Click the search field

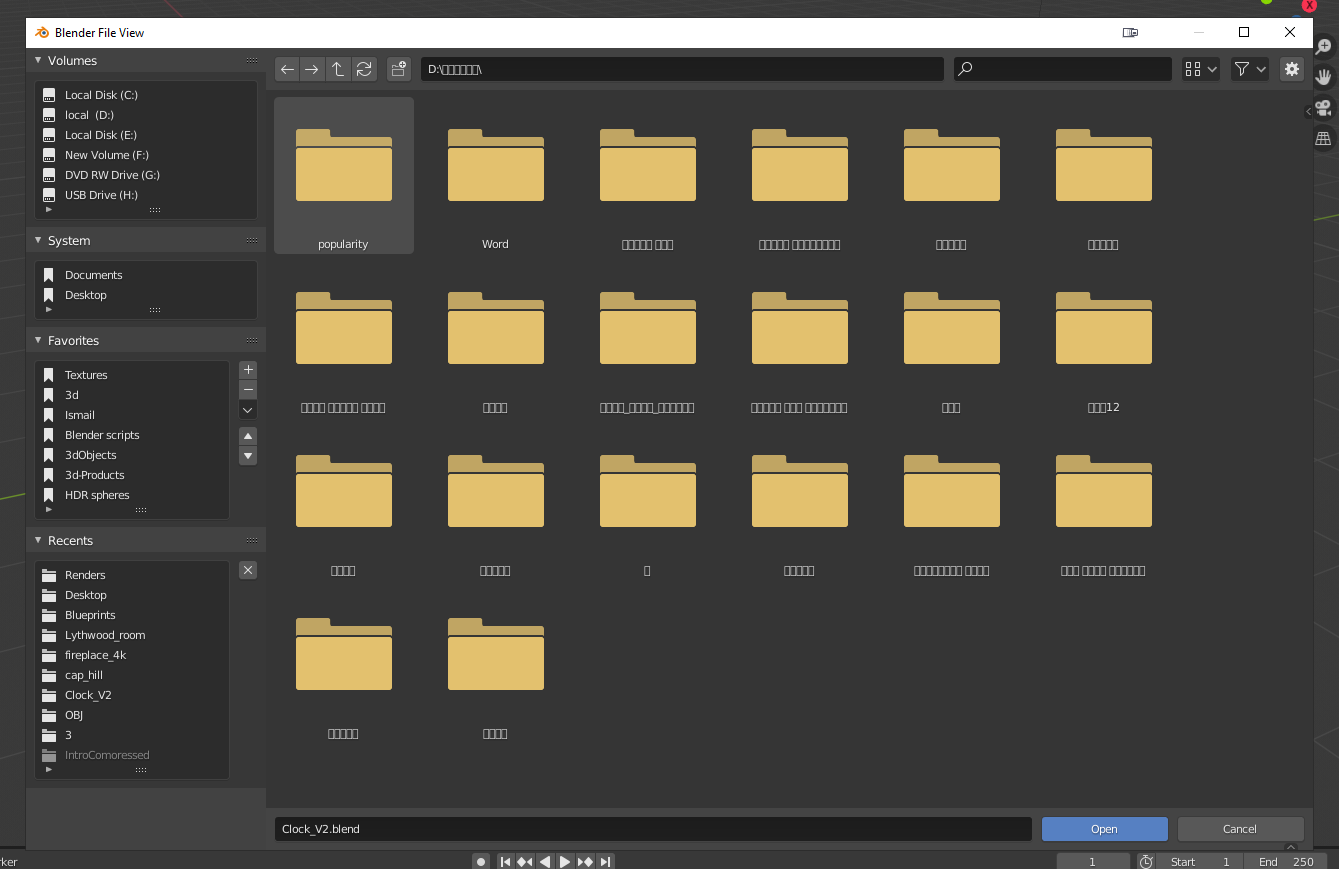tap(1062, 69)
